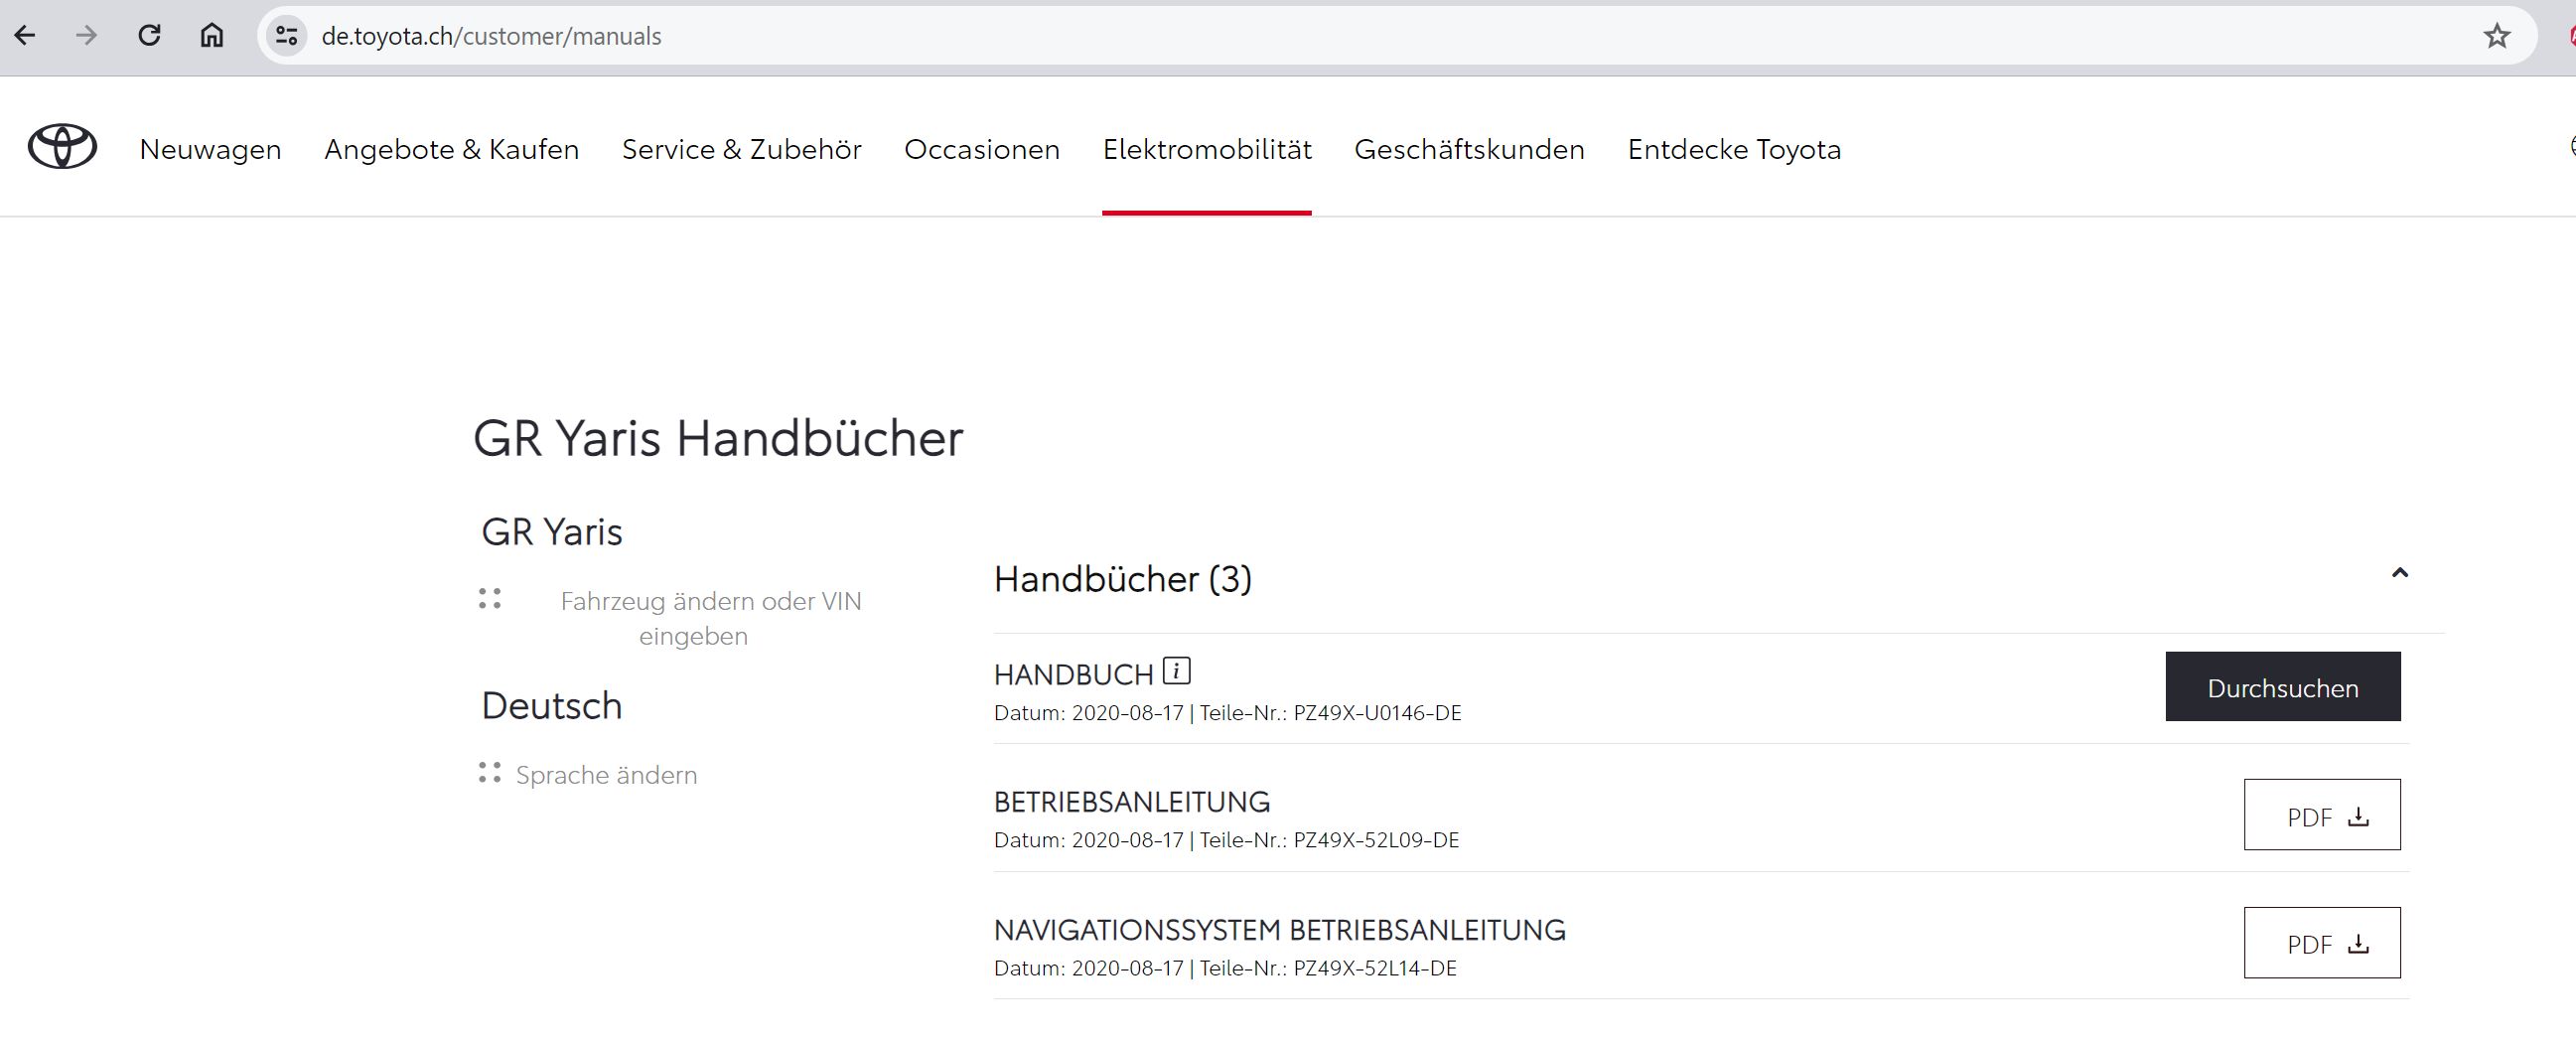Click the browser forward arrow
Image resolution: width=2576 pixels, height=1043 pixels.
point(87,36)
